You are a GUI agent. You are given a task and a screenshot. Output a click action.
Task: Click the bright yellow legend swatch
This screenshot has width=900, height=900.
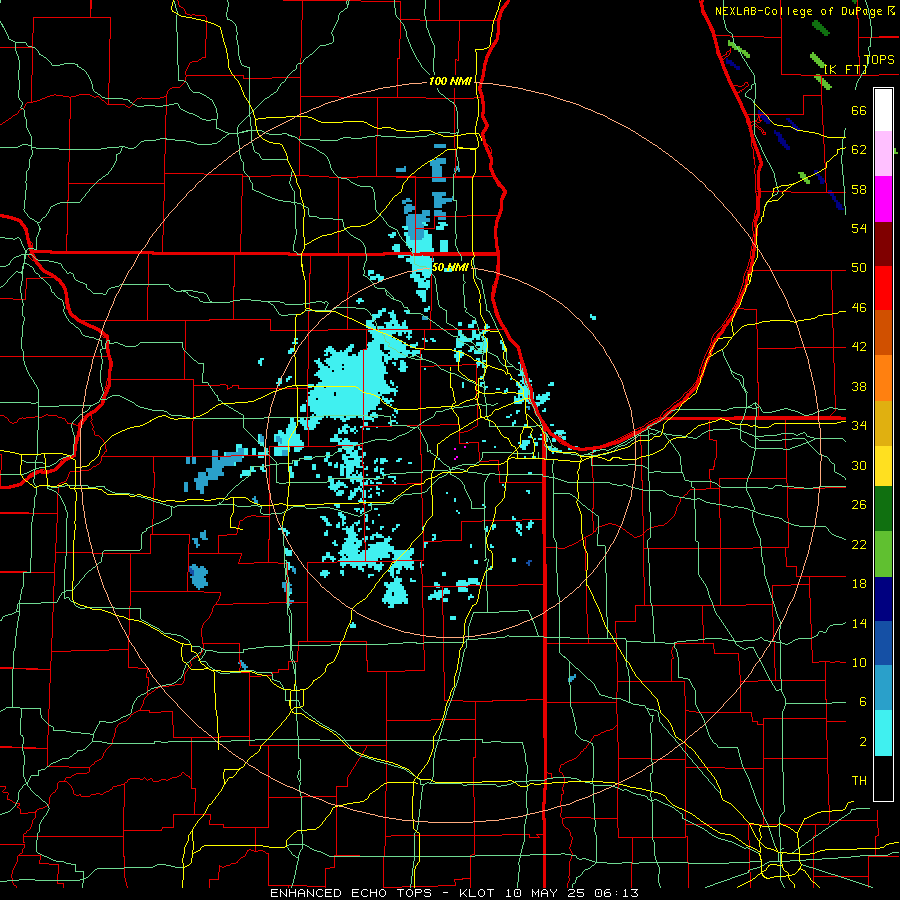click(883, 465)
